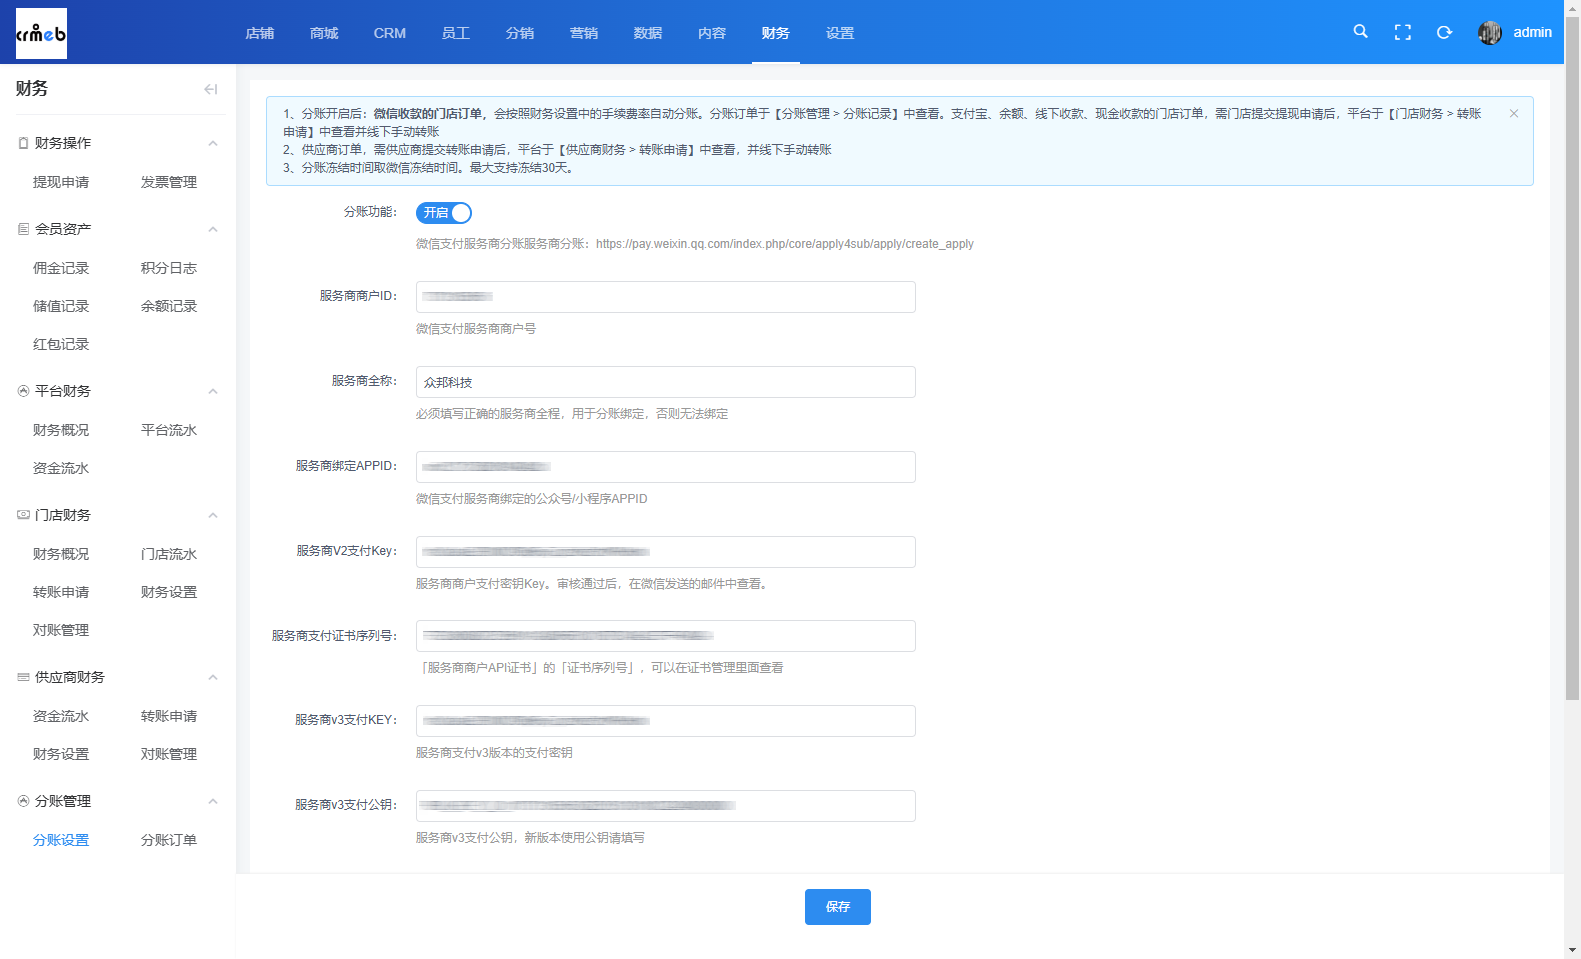Open 提现申请 in the sidebar
The height and width of the screenshot is (959, 1581).
[x=61, y=182]
